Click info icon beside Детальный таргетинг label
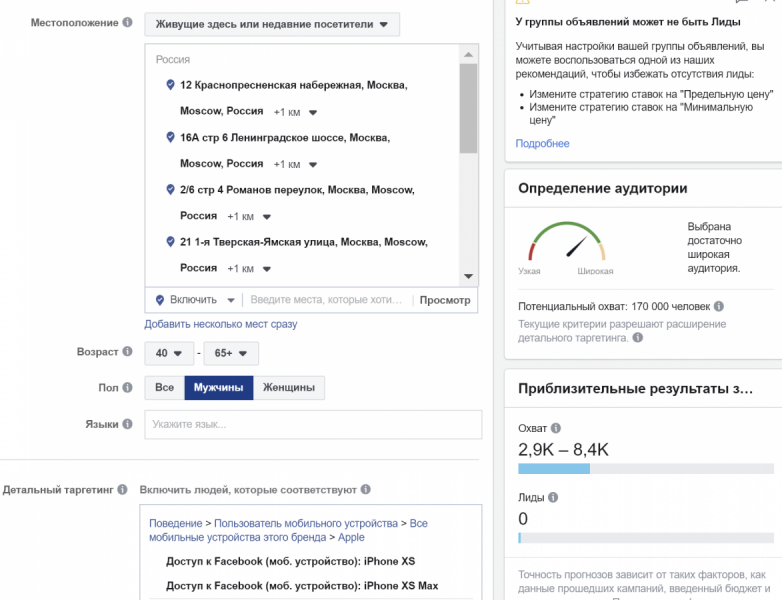The width and height of the screenshot is (782, 600). coord(123,490)
